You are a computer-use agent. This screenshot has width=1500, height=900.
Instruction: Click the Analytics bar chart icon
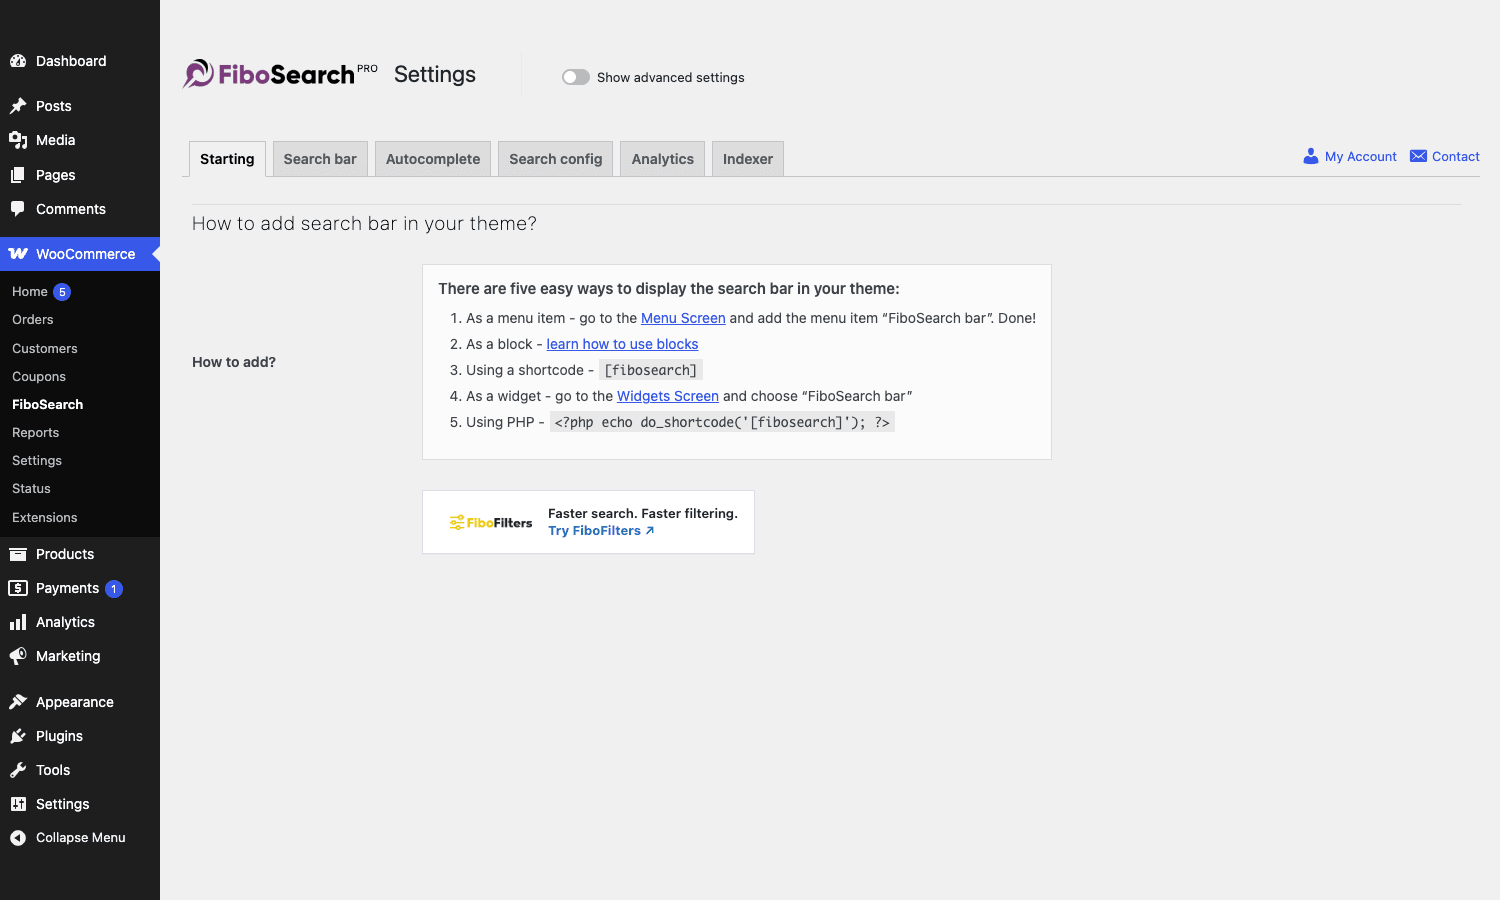pos(18,622)
